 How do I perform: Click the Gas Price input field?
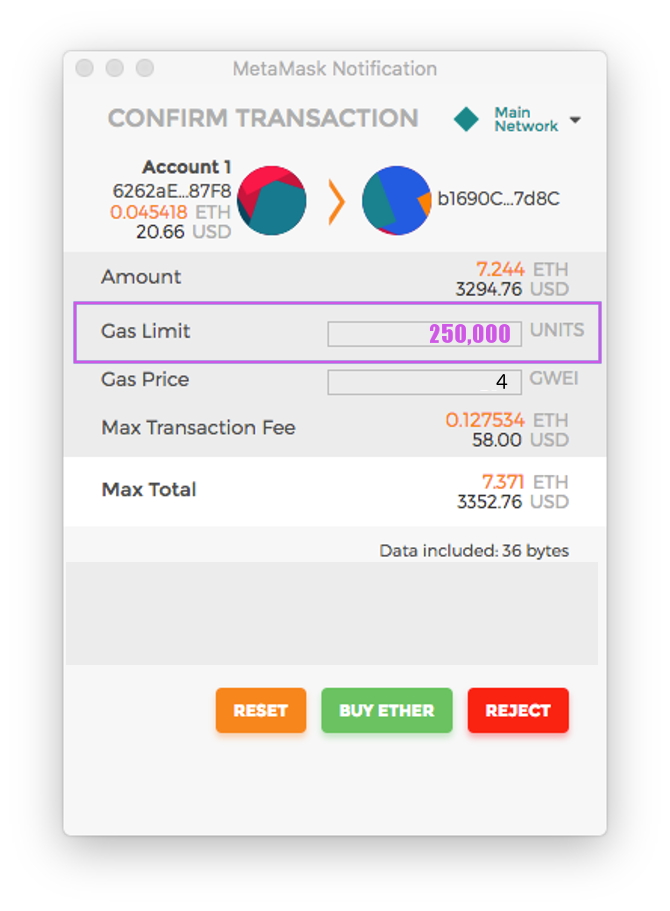[x=424, y=382]
